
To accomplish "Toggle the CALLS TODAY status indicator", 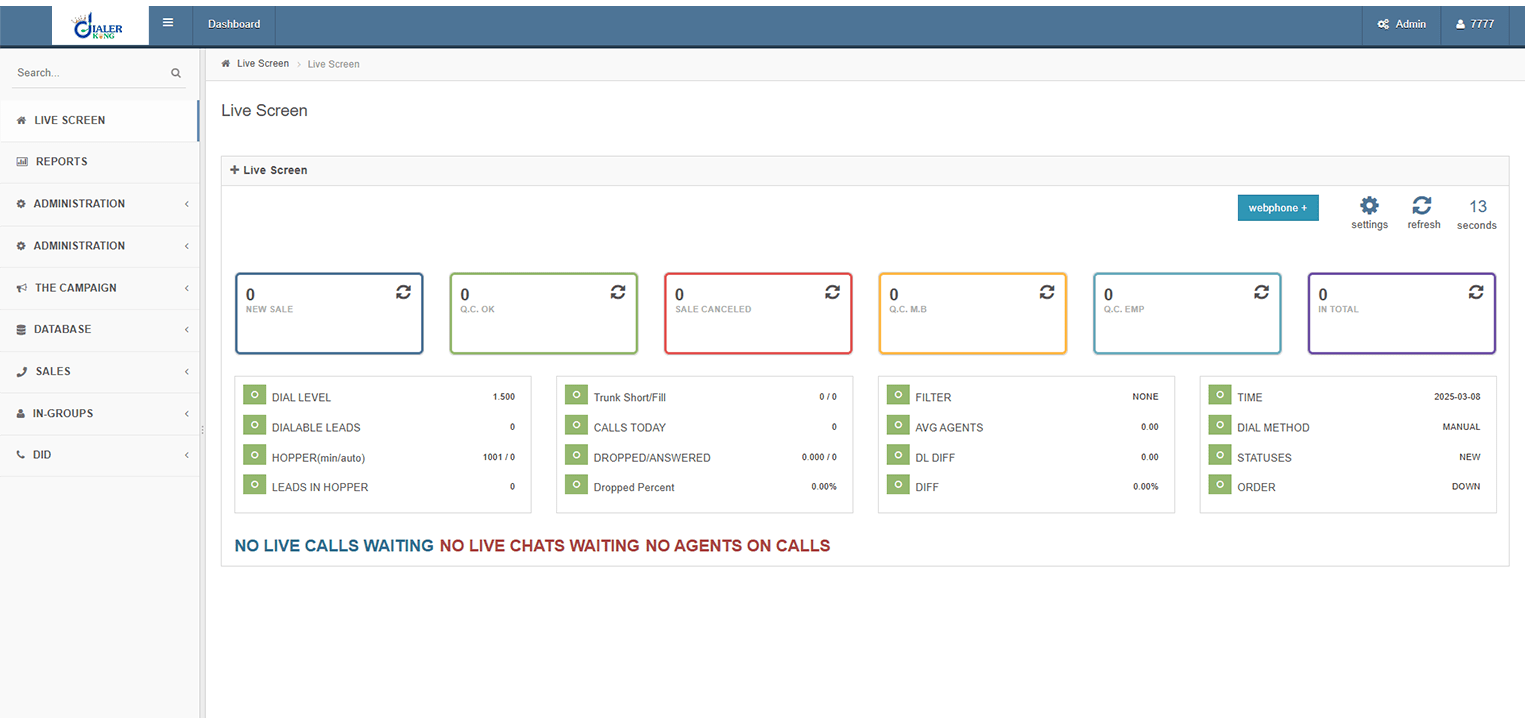I will (x=576, y=427).
